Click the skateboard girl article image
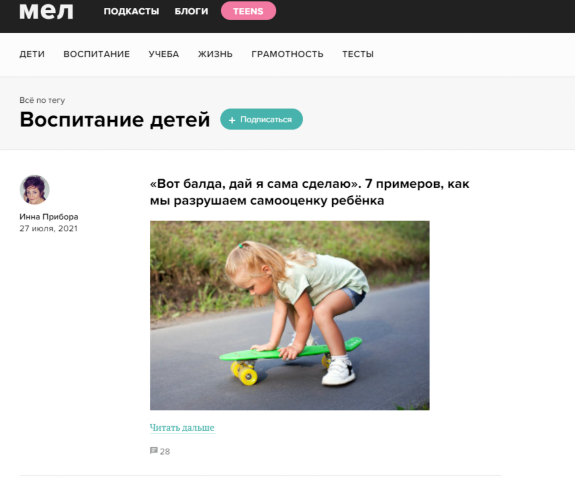 pos(290,315)
